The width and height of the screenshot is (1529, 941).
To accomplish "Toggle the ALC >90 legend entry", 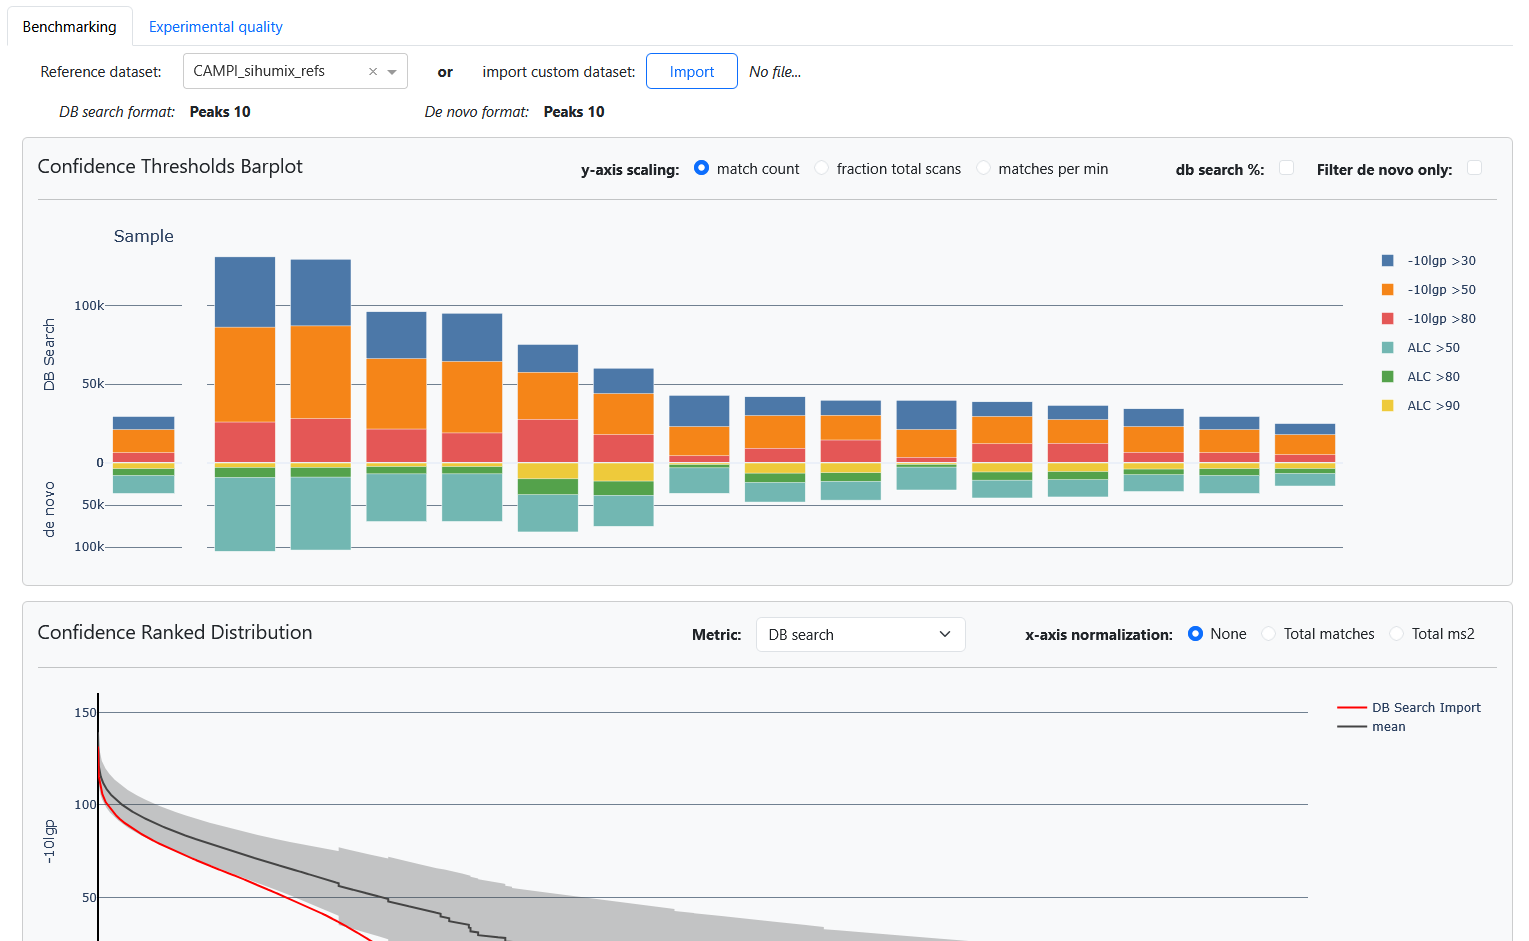I will 1432,406.
